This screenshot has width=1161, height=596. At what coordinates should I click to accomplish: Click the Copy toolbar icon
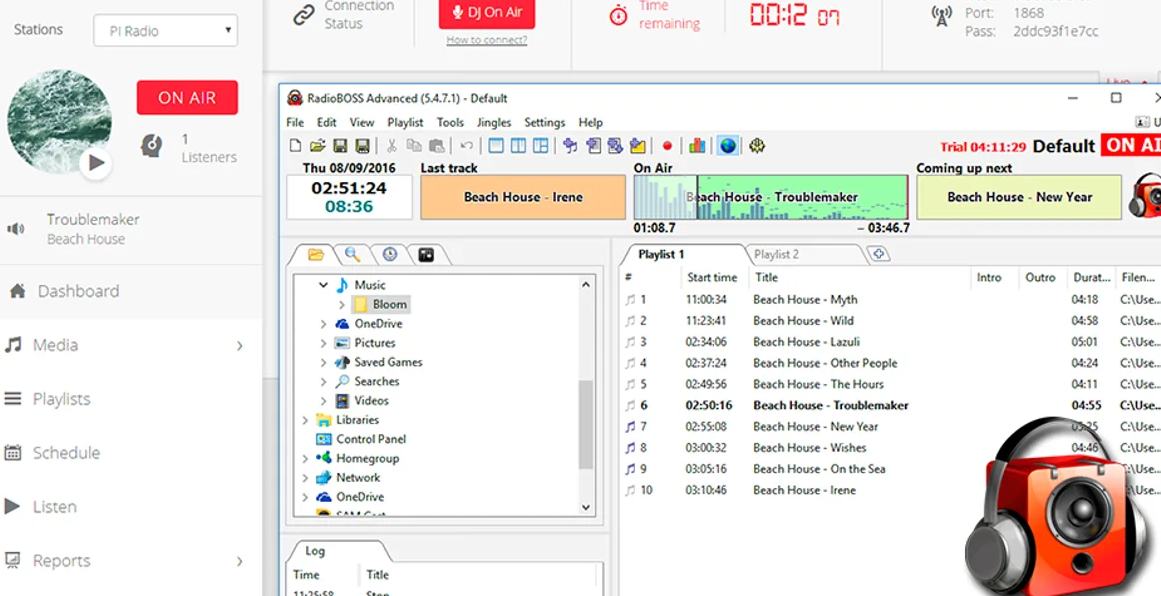(x=414, y=146)
